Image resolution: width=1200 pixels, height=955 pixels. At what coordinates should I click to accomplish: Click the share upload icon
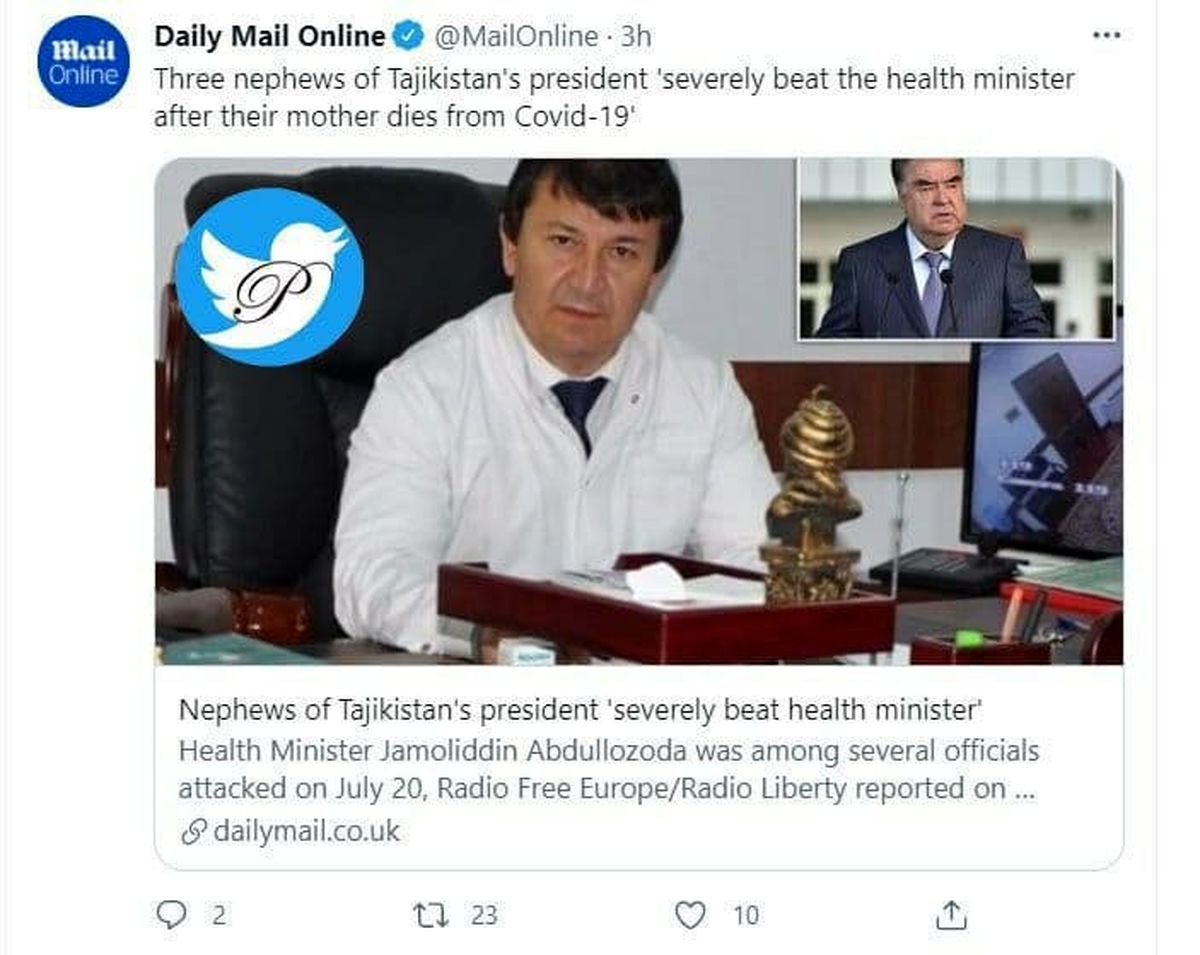click(952, 914)
